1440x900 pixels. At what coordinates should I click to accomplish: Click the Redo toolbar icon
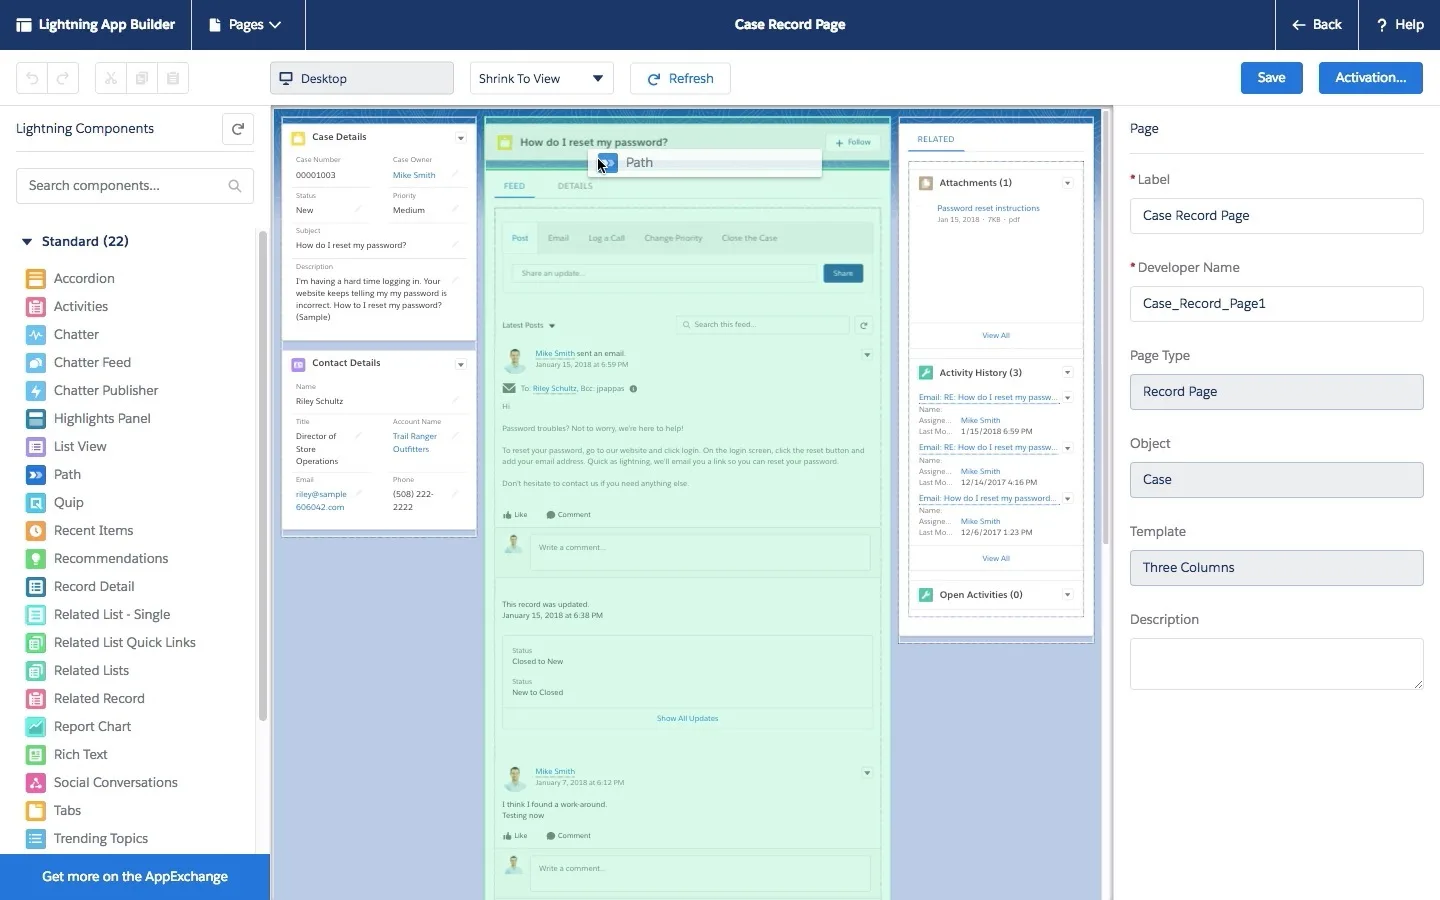pyautogui.click(x=62, y=78)
